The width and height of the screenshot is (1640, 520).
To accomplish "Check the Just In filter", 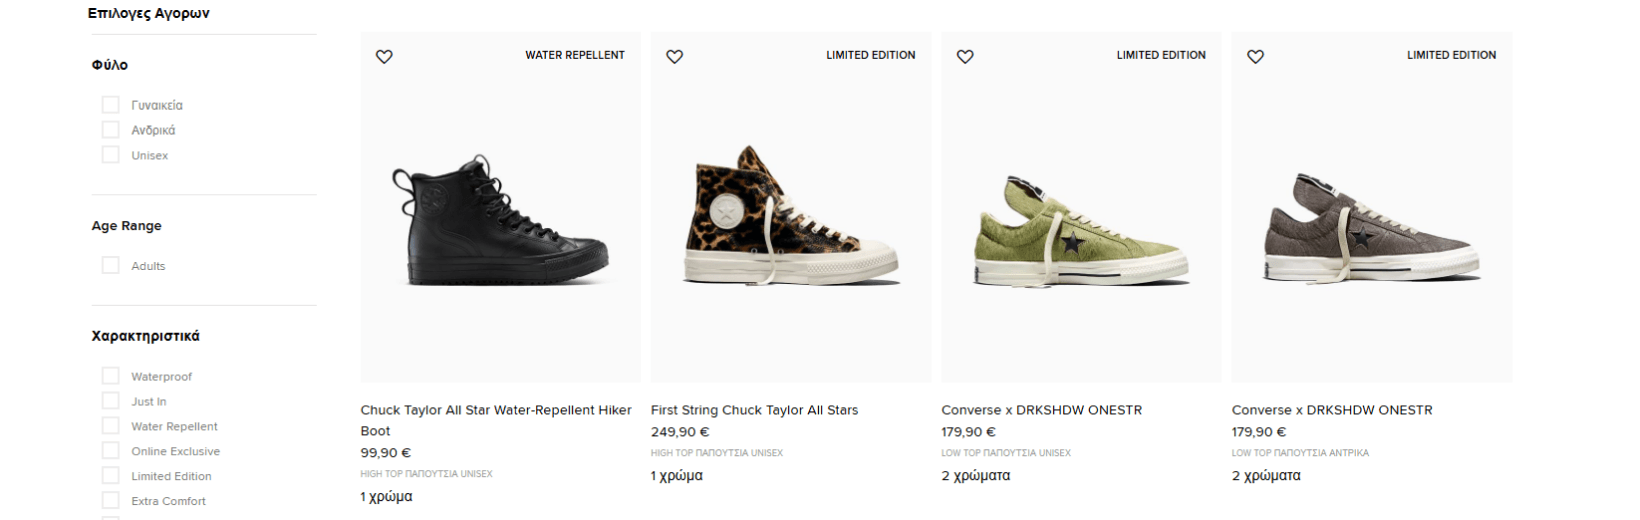I will pyautogui.click(x=111, y=401).
